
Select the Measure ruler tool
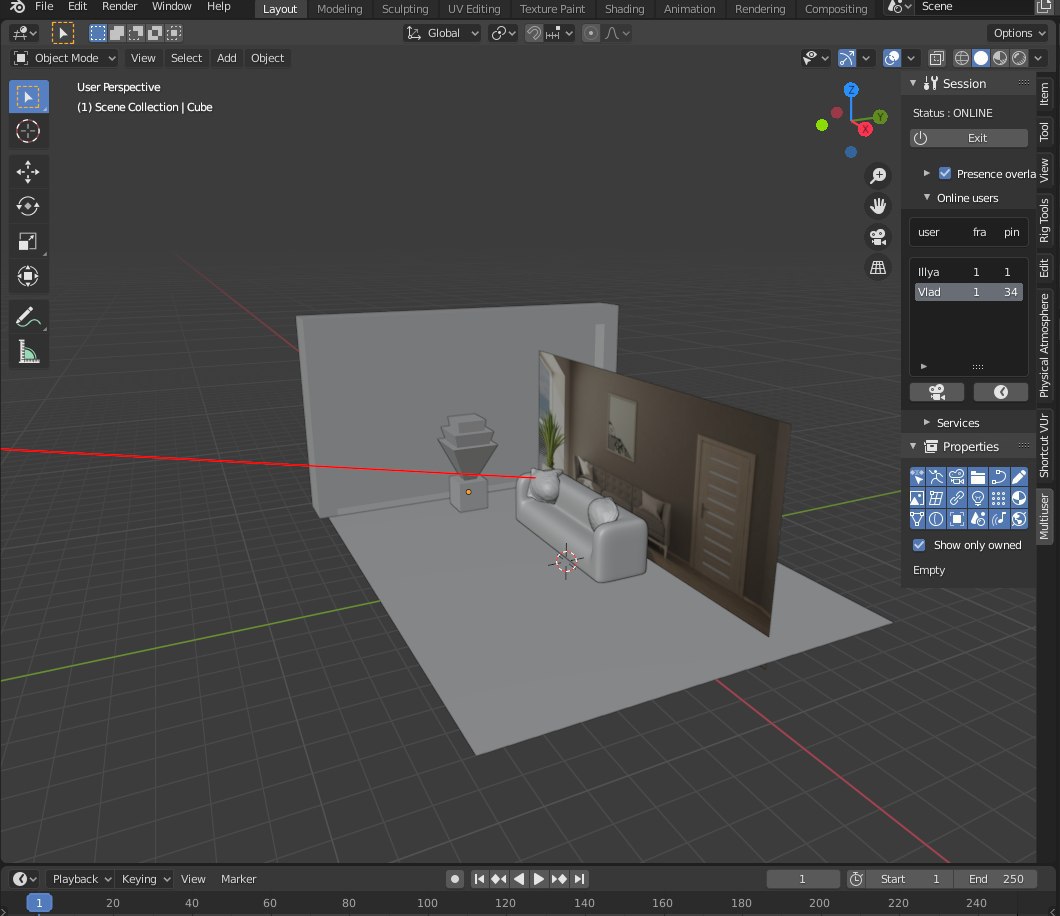(28, 352)
